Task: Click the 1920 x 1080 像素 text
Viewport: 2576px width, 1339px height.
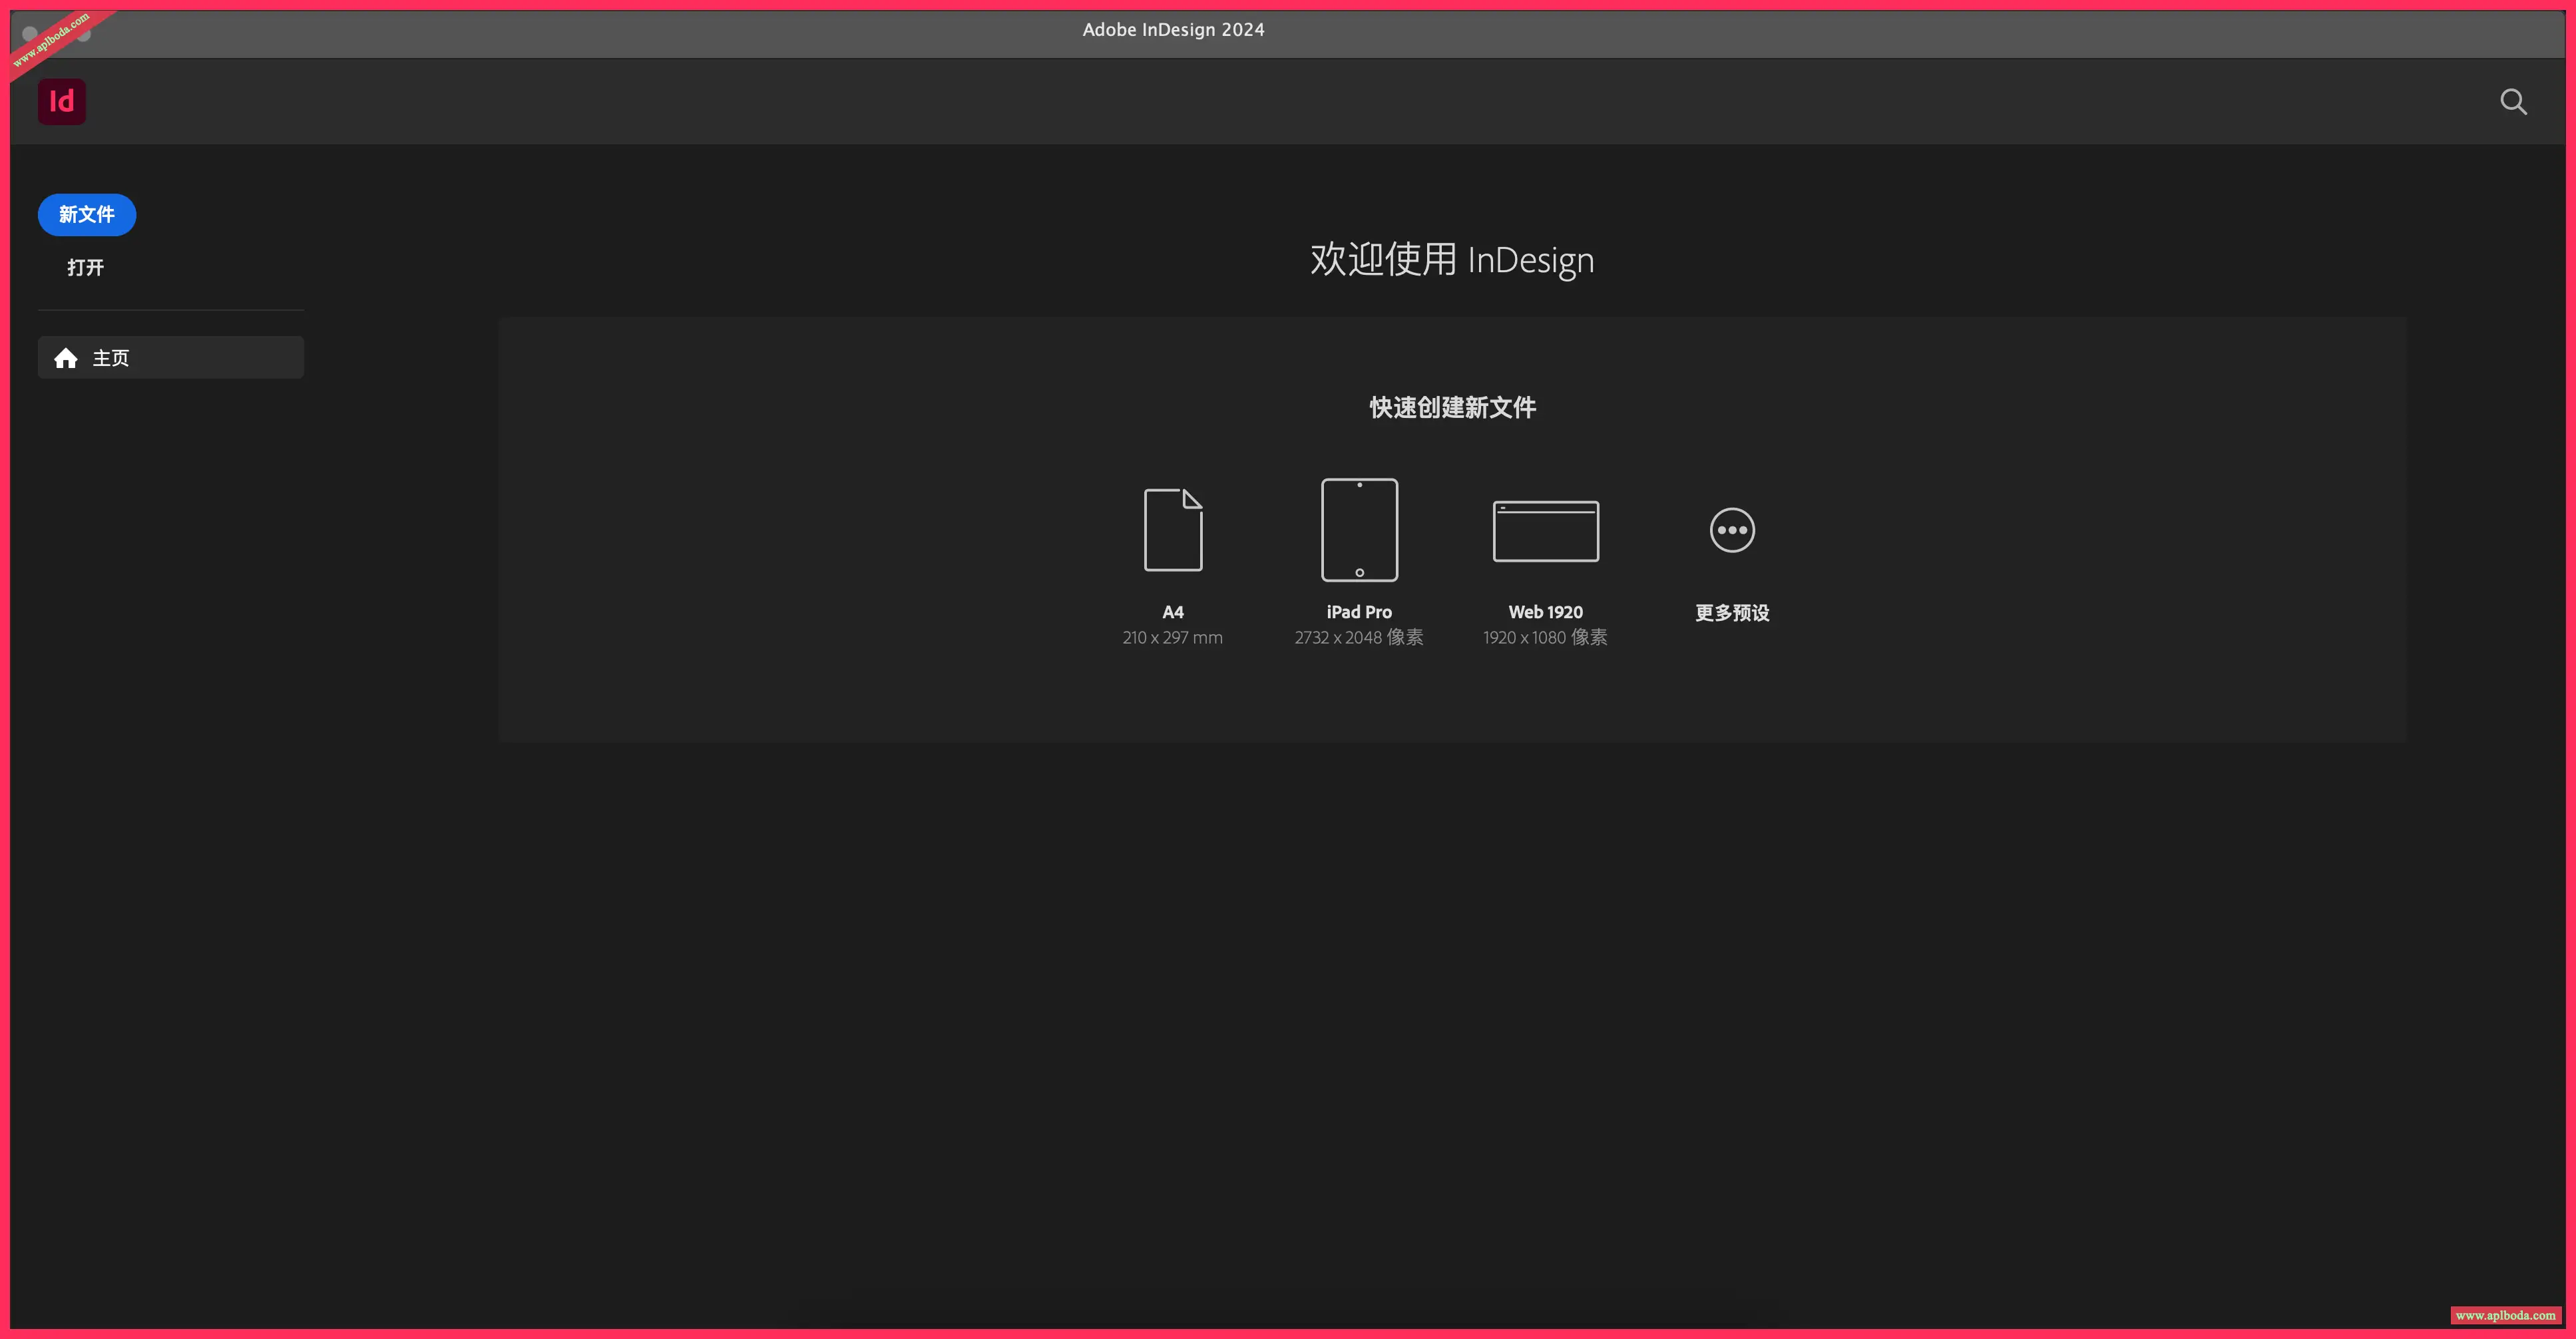Action: point(1545,637)
